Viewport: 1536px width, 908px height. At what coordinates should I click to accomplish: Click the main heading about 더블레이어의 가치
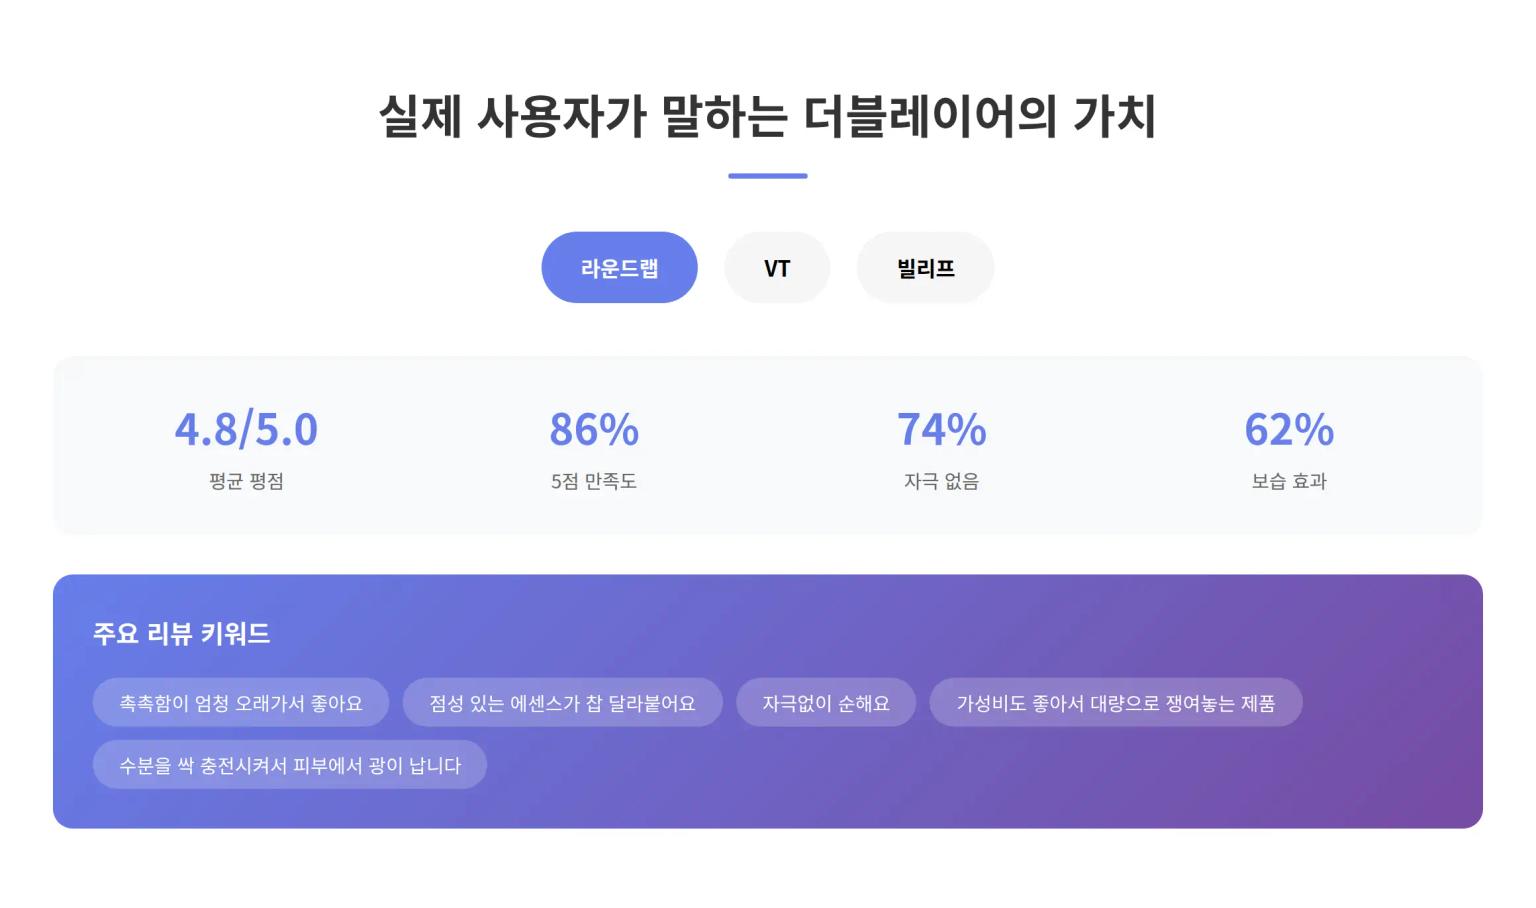click(768, 114)
